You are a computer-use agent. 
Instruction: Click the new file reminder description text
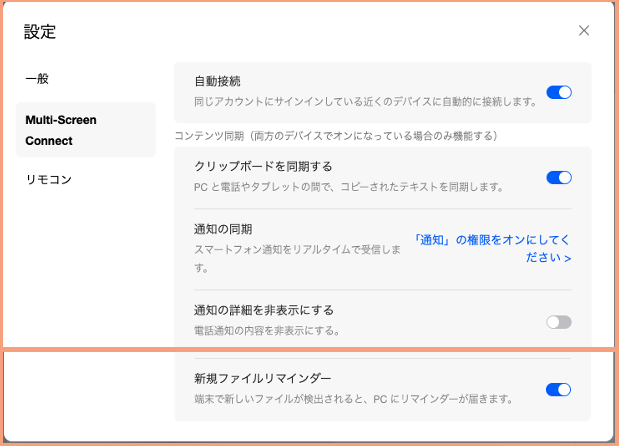point(353,399)
